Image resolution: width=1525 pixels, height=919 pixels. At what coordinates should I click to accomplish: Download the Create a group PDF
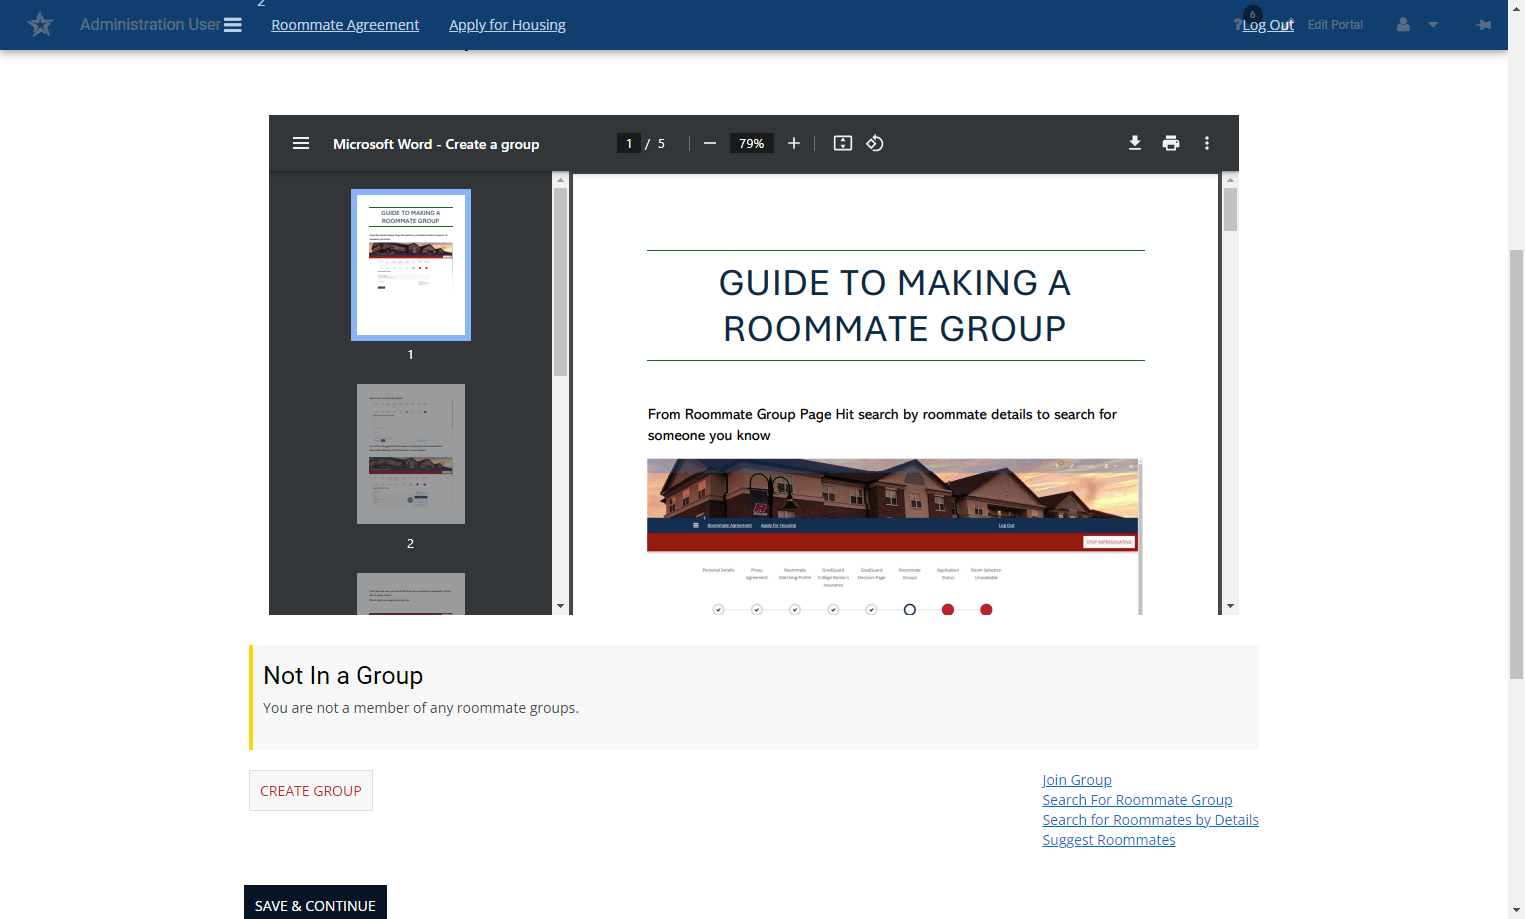click(1135, 143)
